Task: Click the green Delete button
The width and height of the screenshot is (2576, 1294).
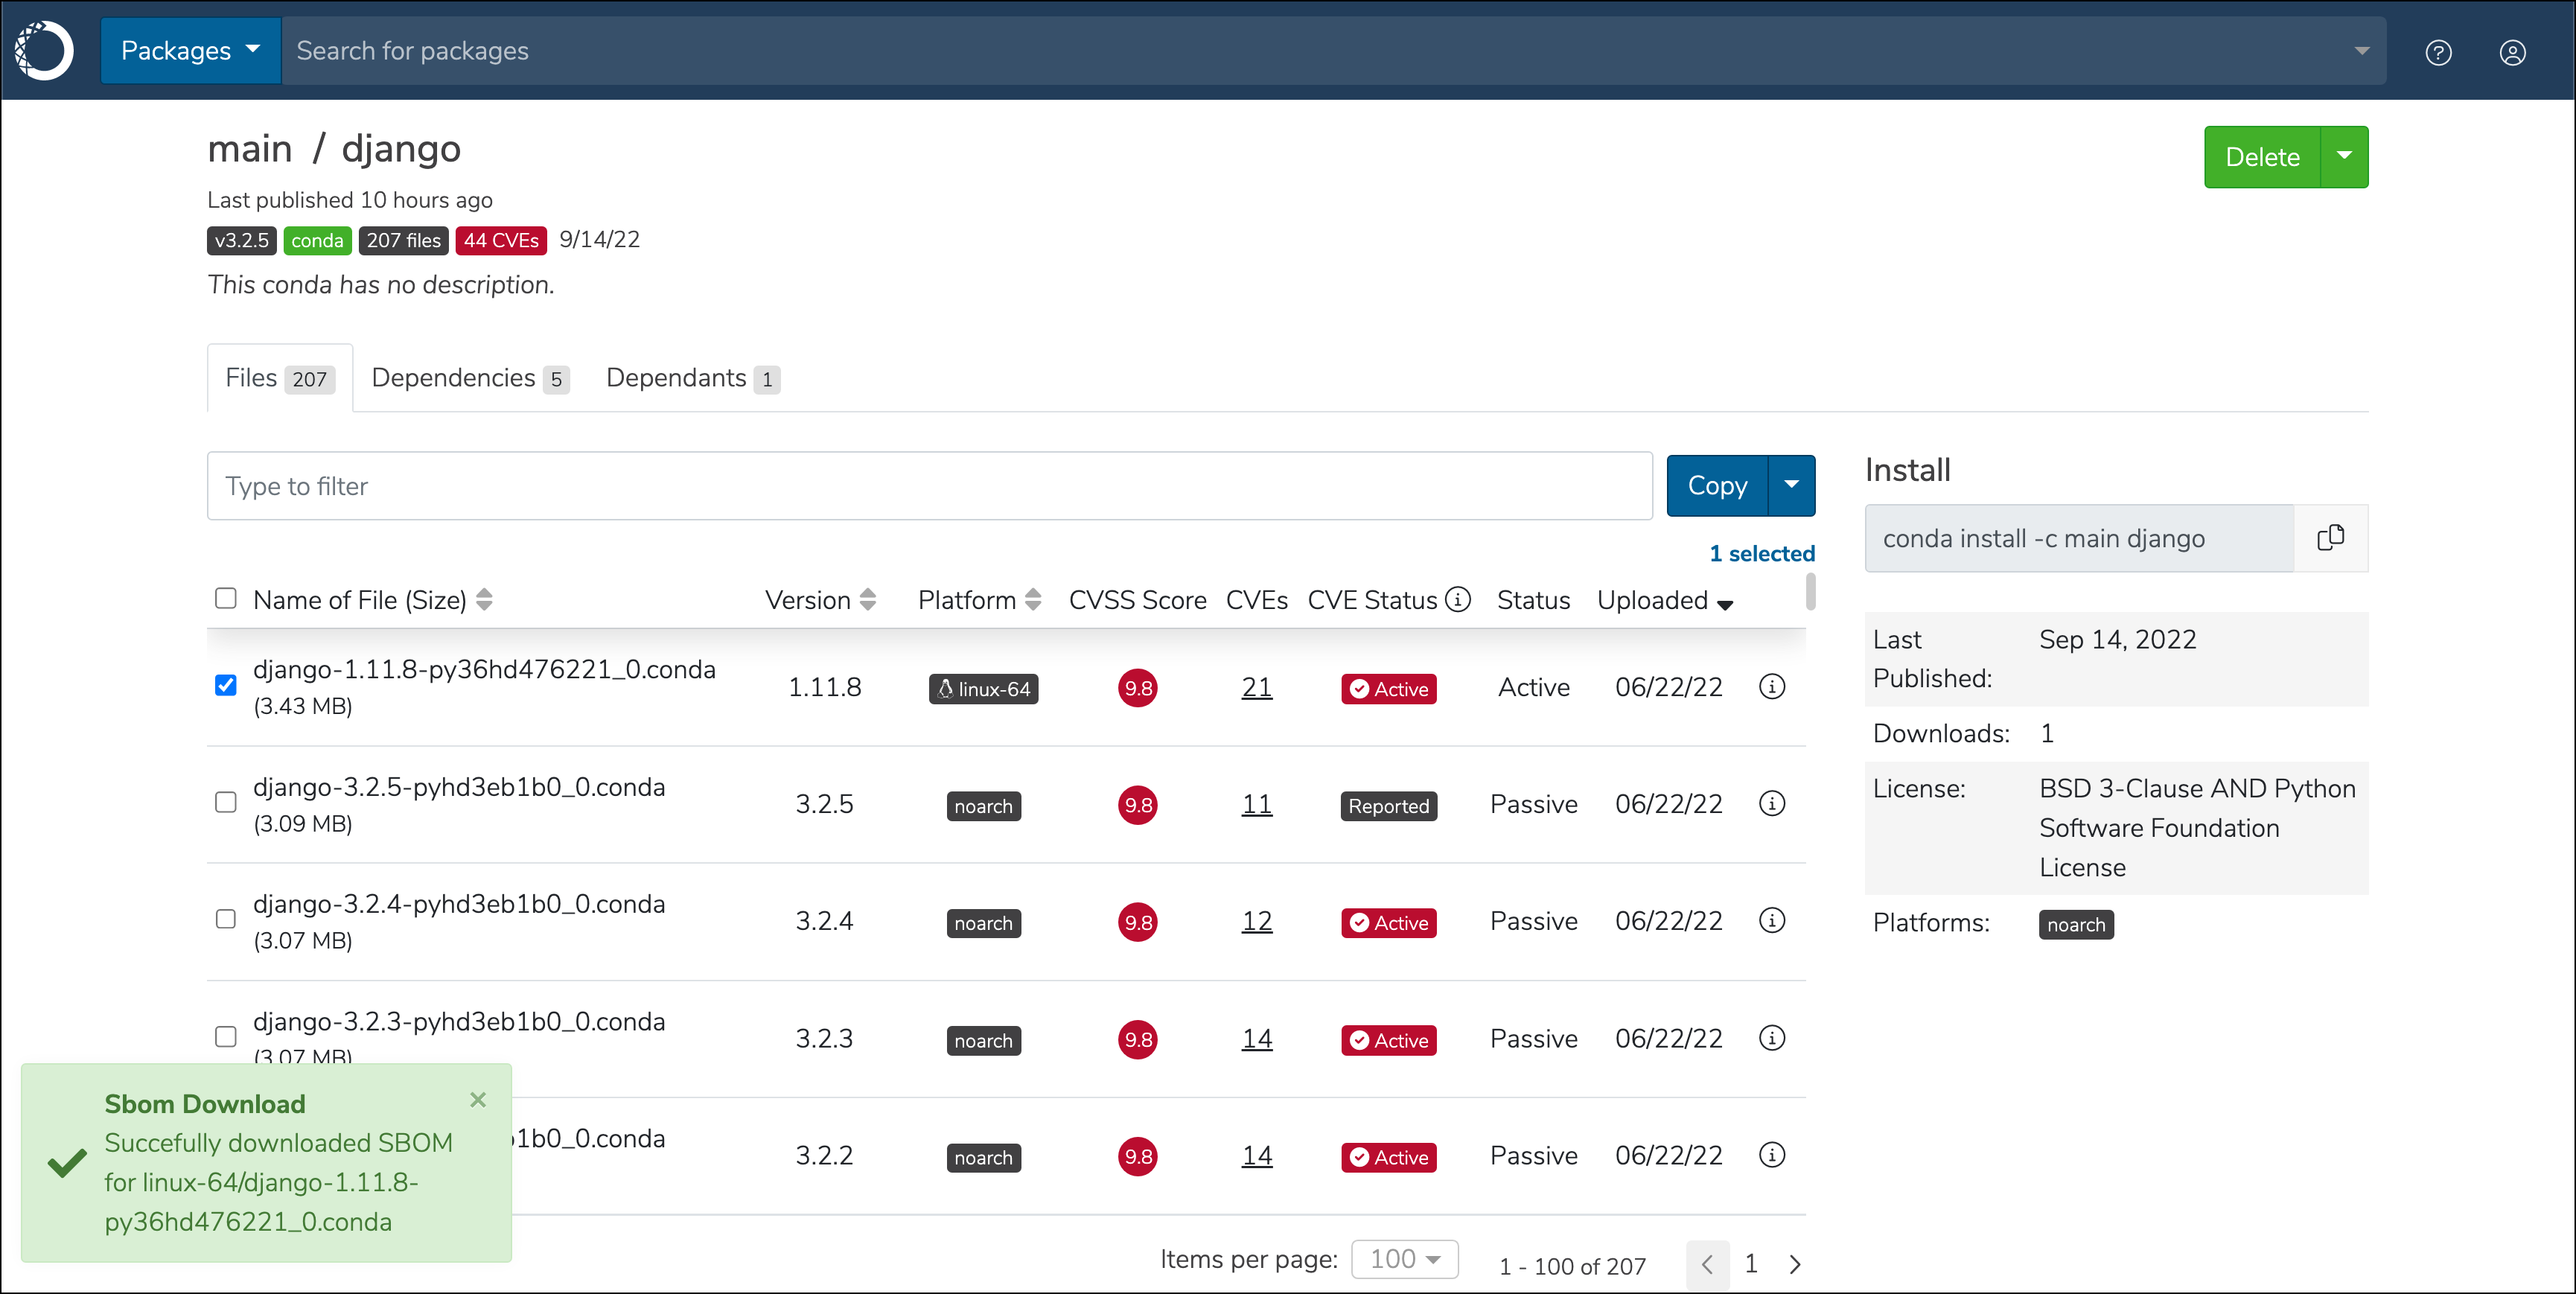Action: pyautogui.click(x=2262, y=157)
